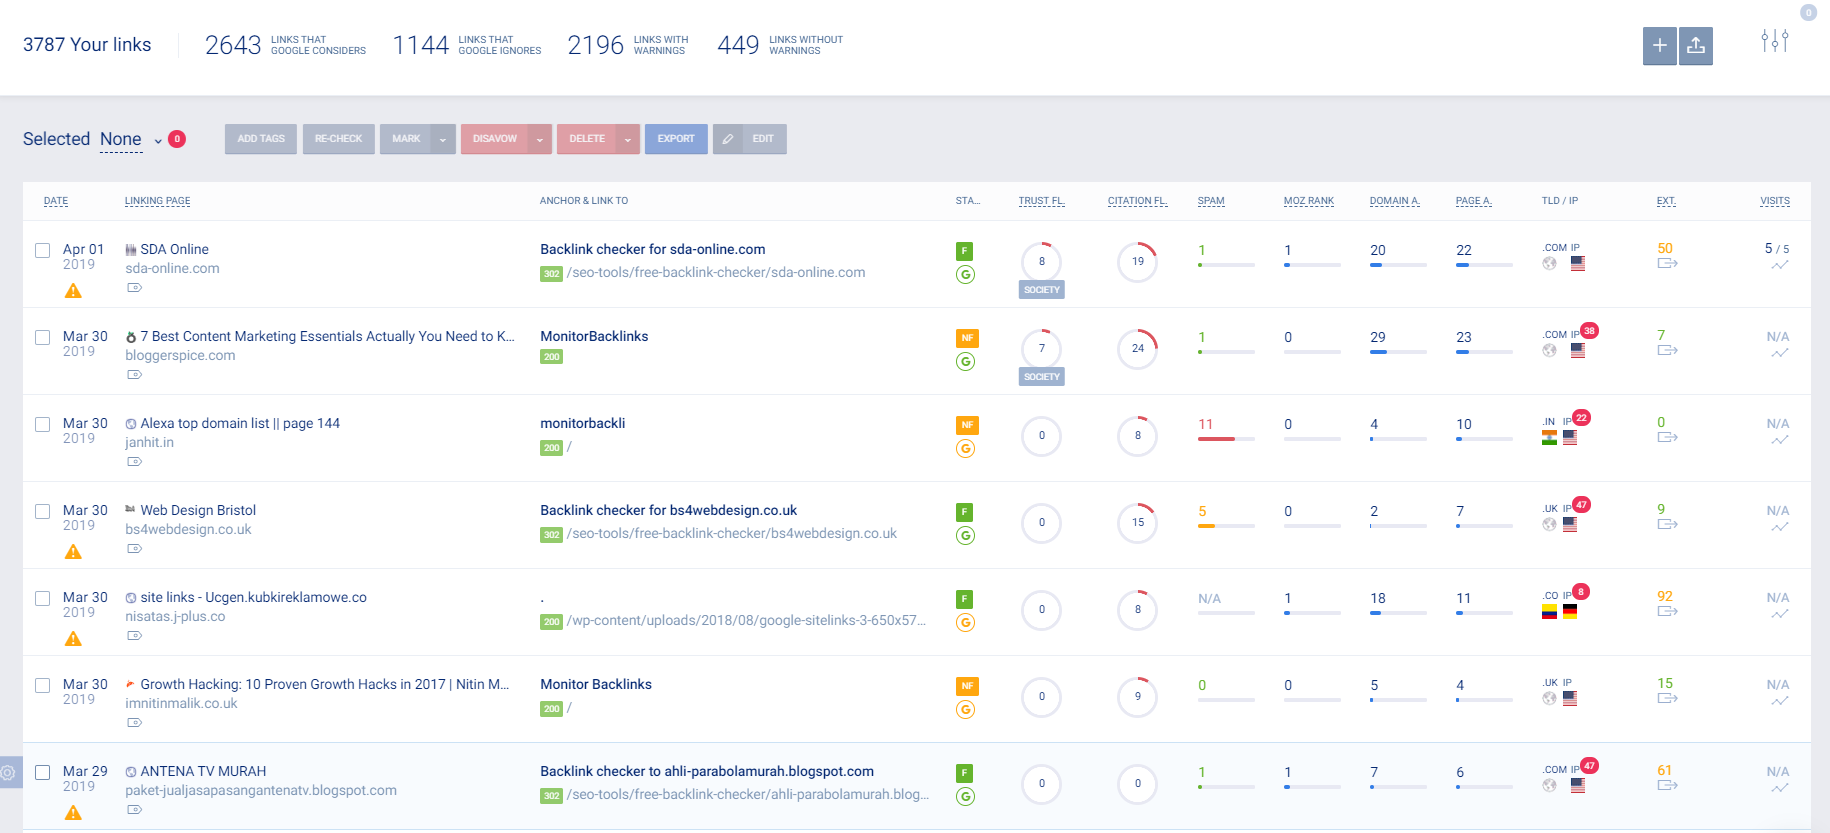Image resolution: width=1830 pixels, height=833 pixels.
Task: Sort by the Trust Flow column header
Action: tap(1041, 201)
